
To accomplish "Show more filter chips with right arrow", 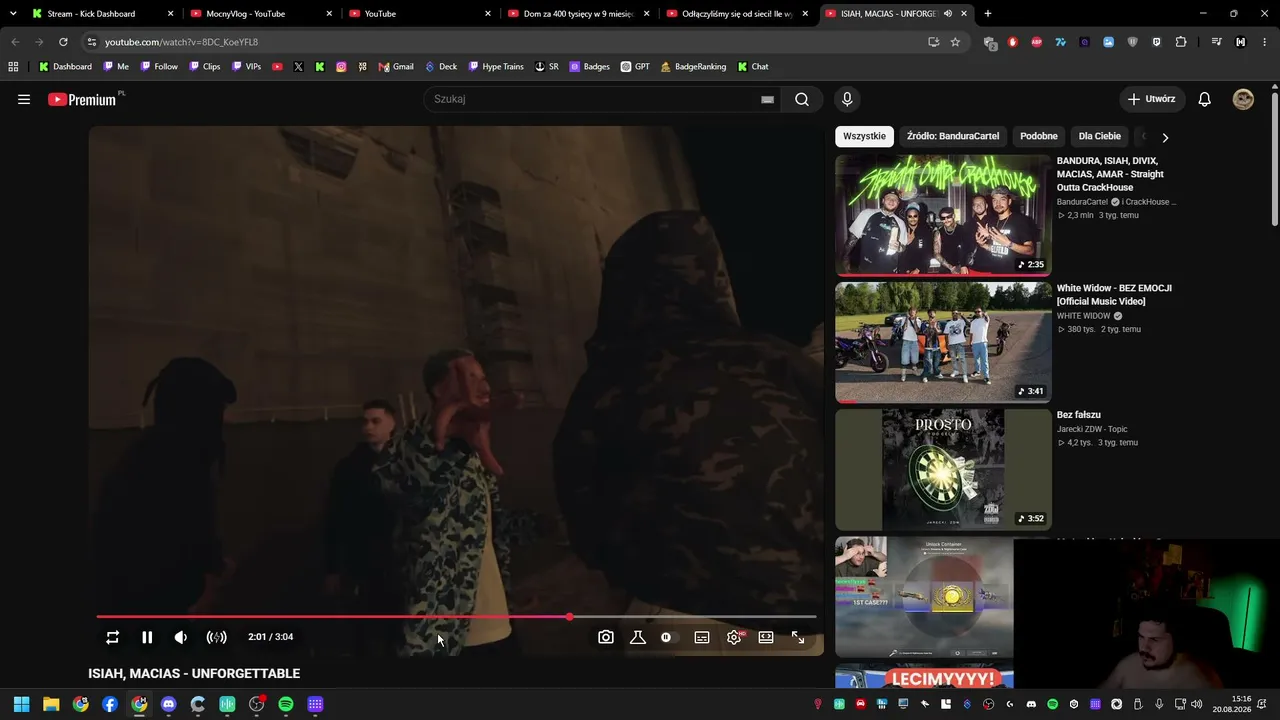I will pos(1165,137).
